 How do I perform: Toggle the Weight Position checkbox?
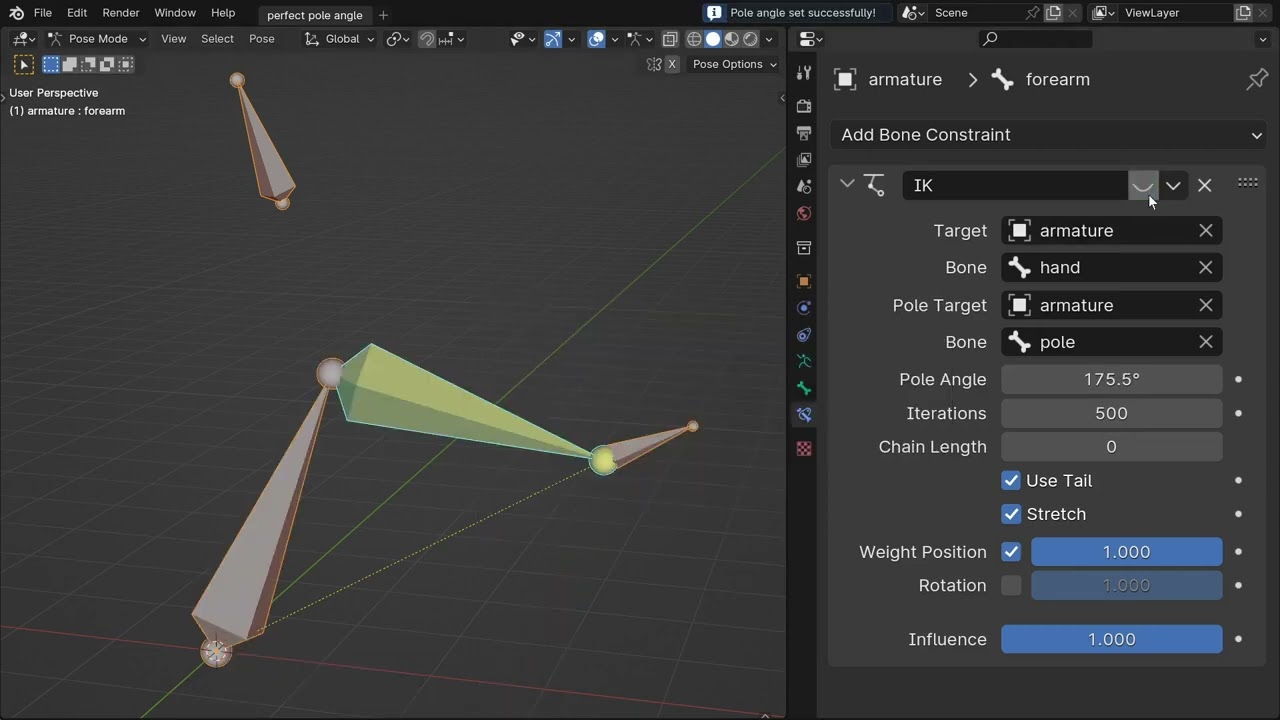click(x=1011, y=552)
